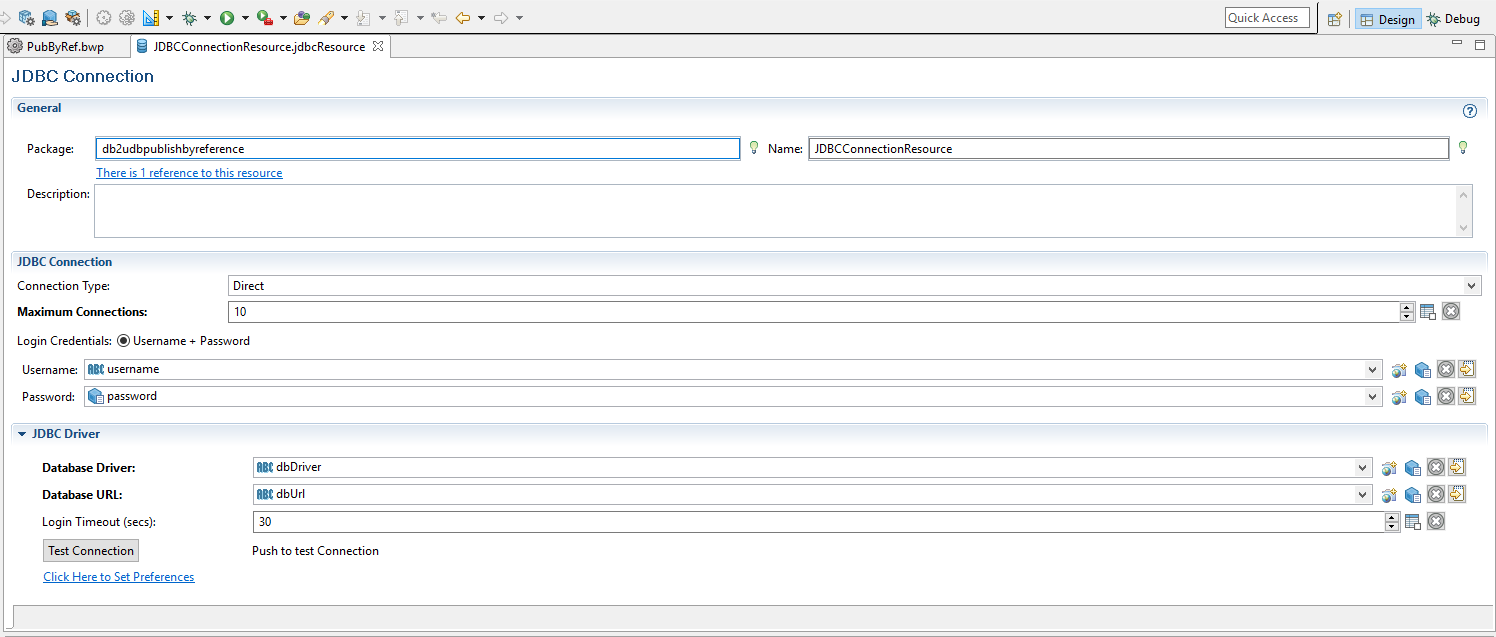Click the module property icon for Maximum Connections
Image resolution: width=1496 pixels, height=637 pixels.
[1428, 312]
